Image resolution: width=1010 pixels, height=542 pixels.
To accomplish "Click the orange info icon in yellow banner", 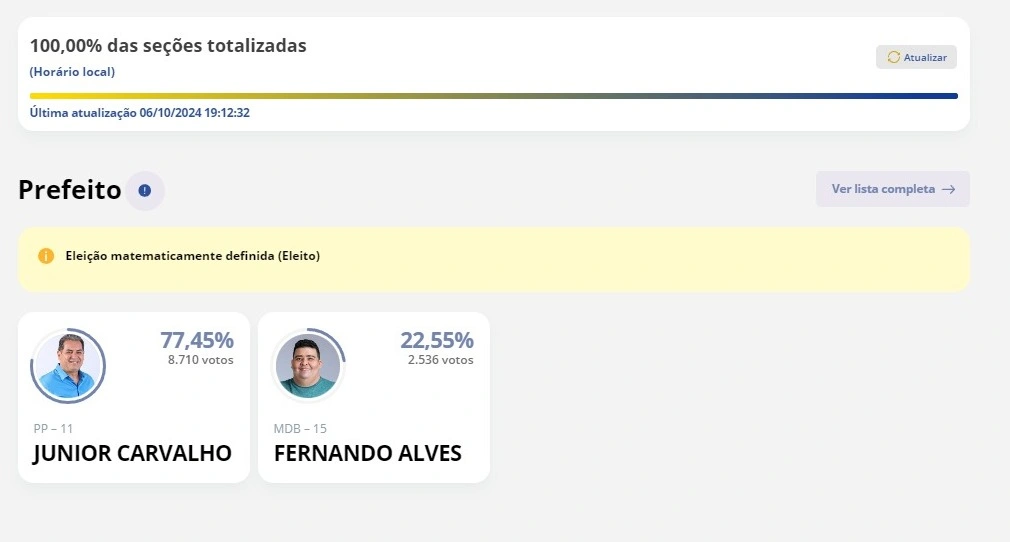I will [x=46, y=256].
